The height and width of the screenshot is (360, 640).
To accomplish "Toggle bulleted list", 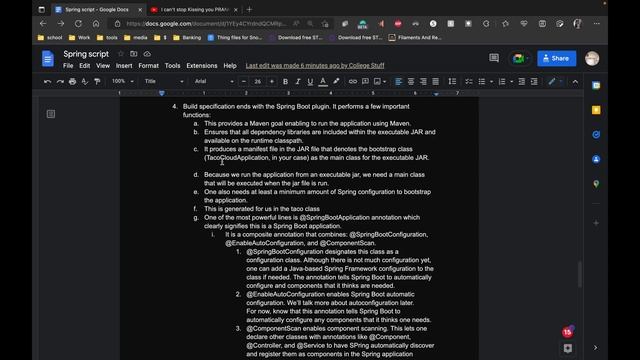I will pyautogui.click(x=482, y=82).
